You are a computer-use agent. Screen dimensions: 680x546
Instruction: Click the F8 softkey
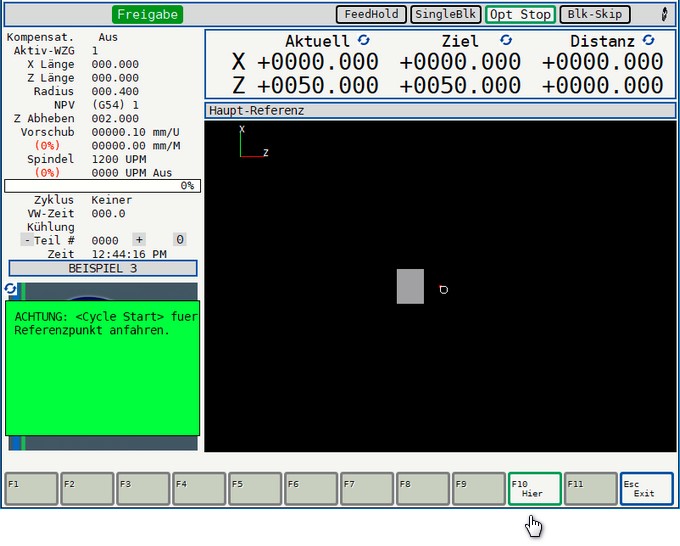423,489
